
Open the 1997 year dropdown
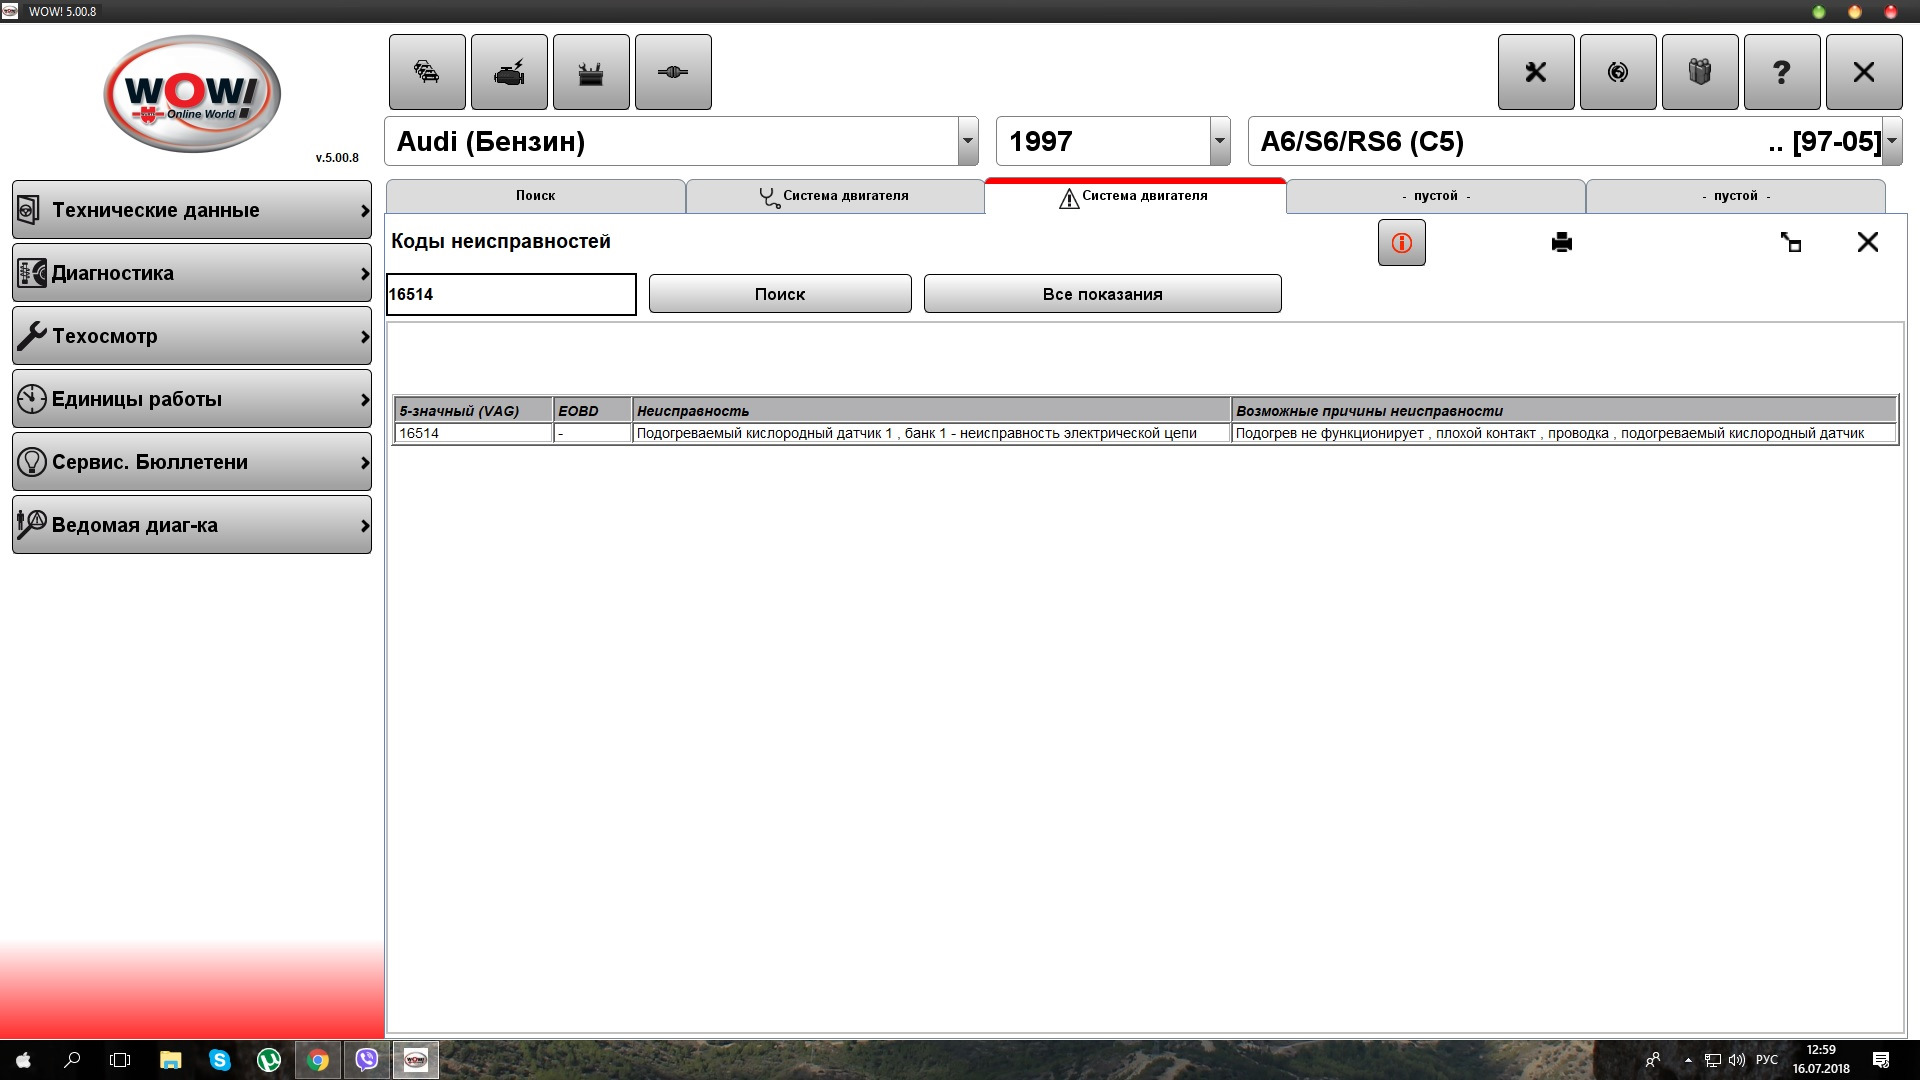(x=1220, y=141)
